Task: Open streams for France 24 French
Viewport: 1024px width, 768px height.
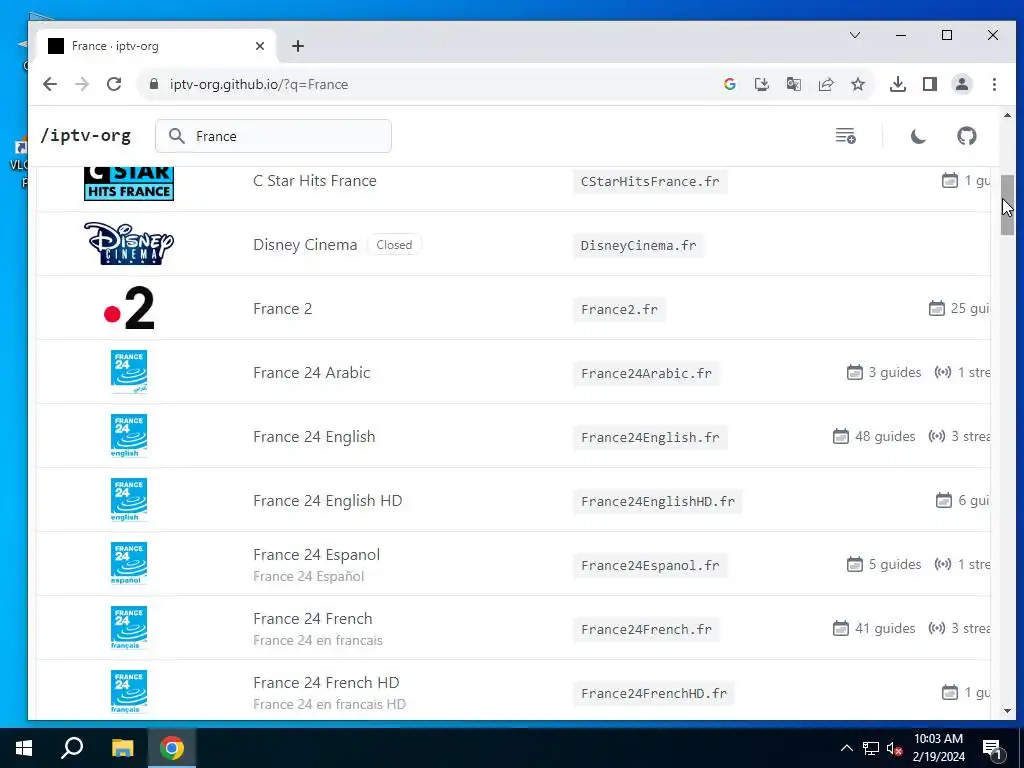Action: [959, 628]
